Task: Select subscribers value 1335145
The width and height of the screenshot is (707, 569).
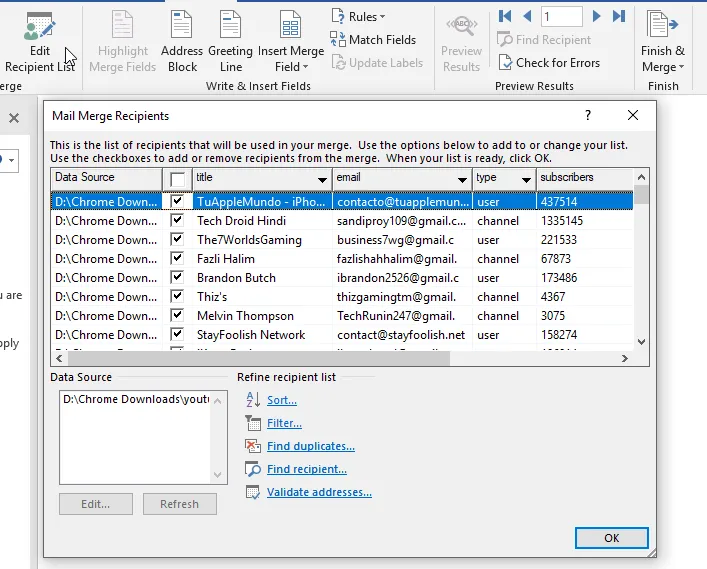Action: point(584,220)
